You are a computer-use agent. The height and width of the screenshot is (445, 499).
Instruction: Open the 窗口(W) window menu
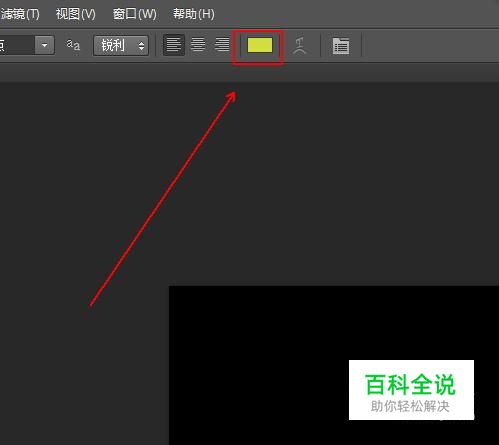click(x=135, y=14)
